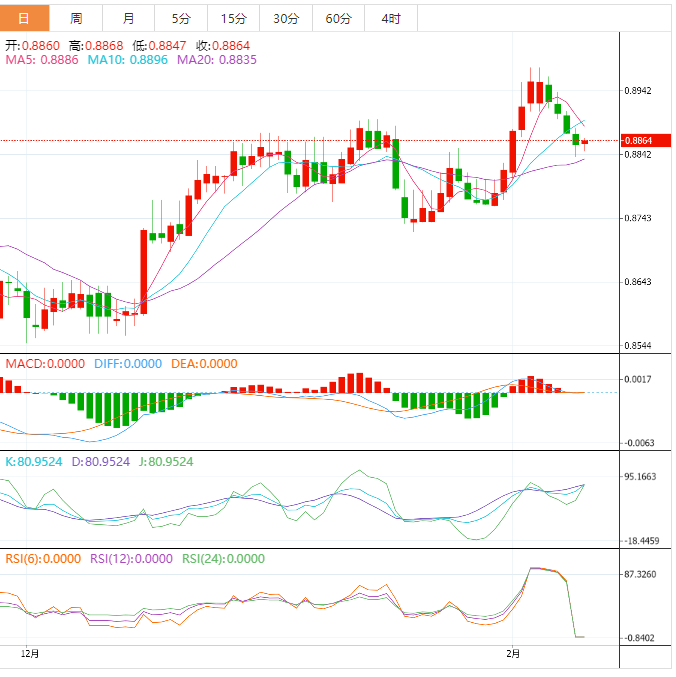The width and height of the screenshot is (676, 677).
Task: Choose the 30分 timeframe tab
Action: click(286, 18)
